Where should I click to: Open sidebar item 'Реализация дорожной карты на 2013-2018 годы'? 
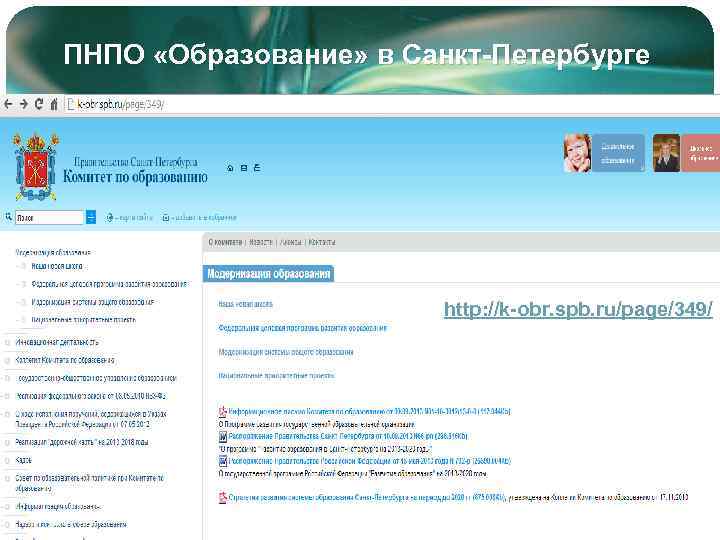point(82,442)
